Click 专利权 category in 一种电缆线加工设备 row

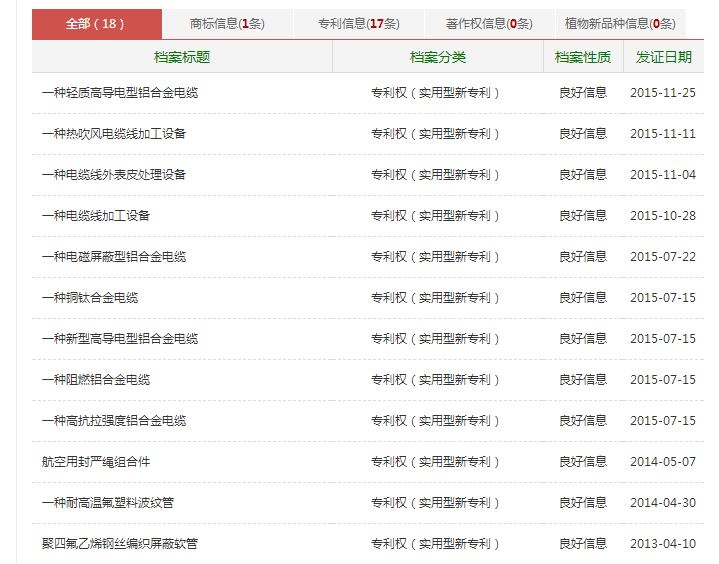(435, 216)
